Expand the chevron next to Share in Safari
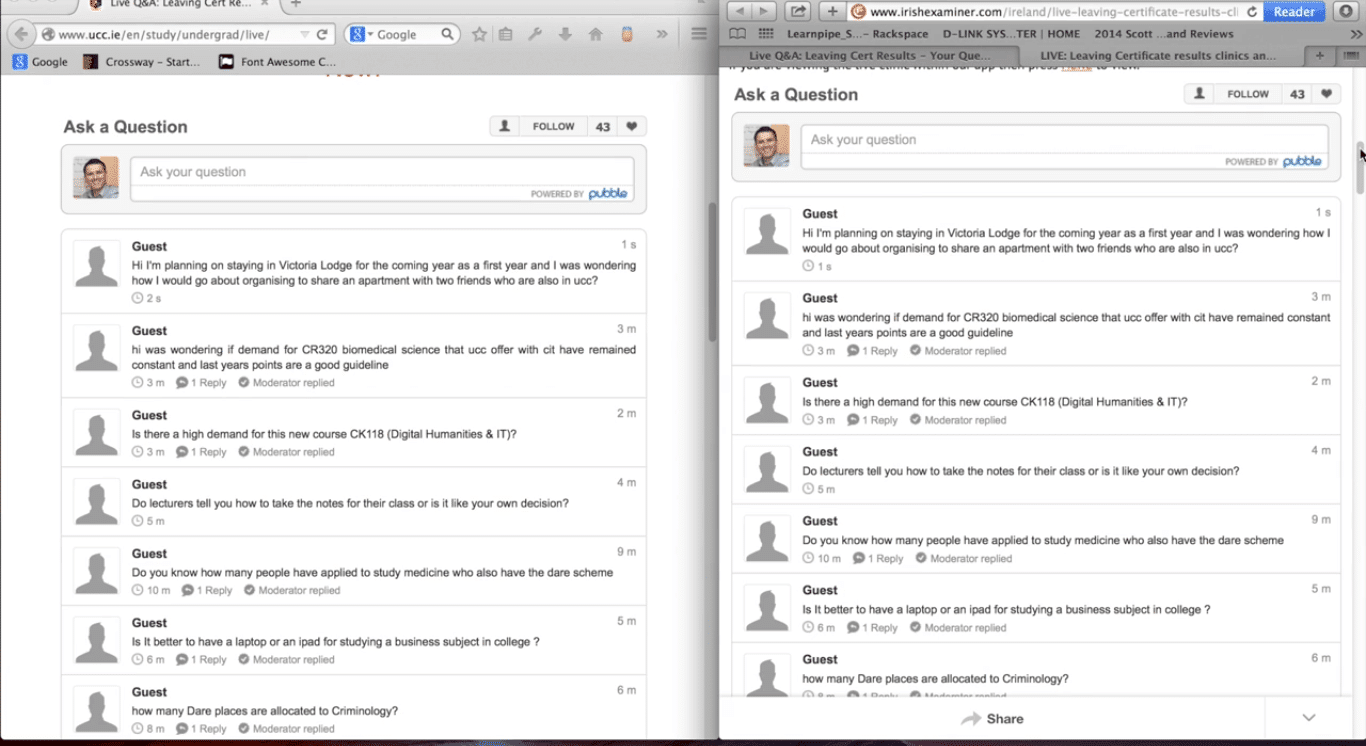1366x746 pixels. 1309,718
